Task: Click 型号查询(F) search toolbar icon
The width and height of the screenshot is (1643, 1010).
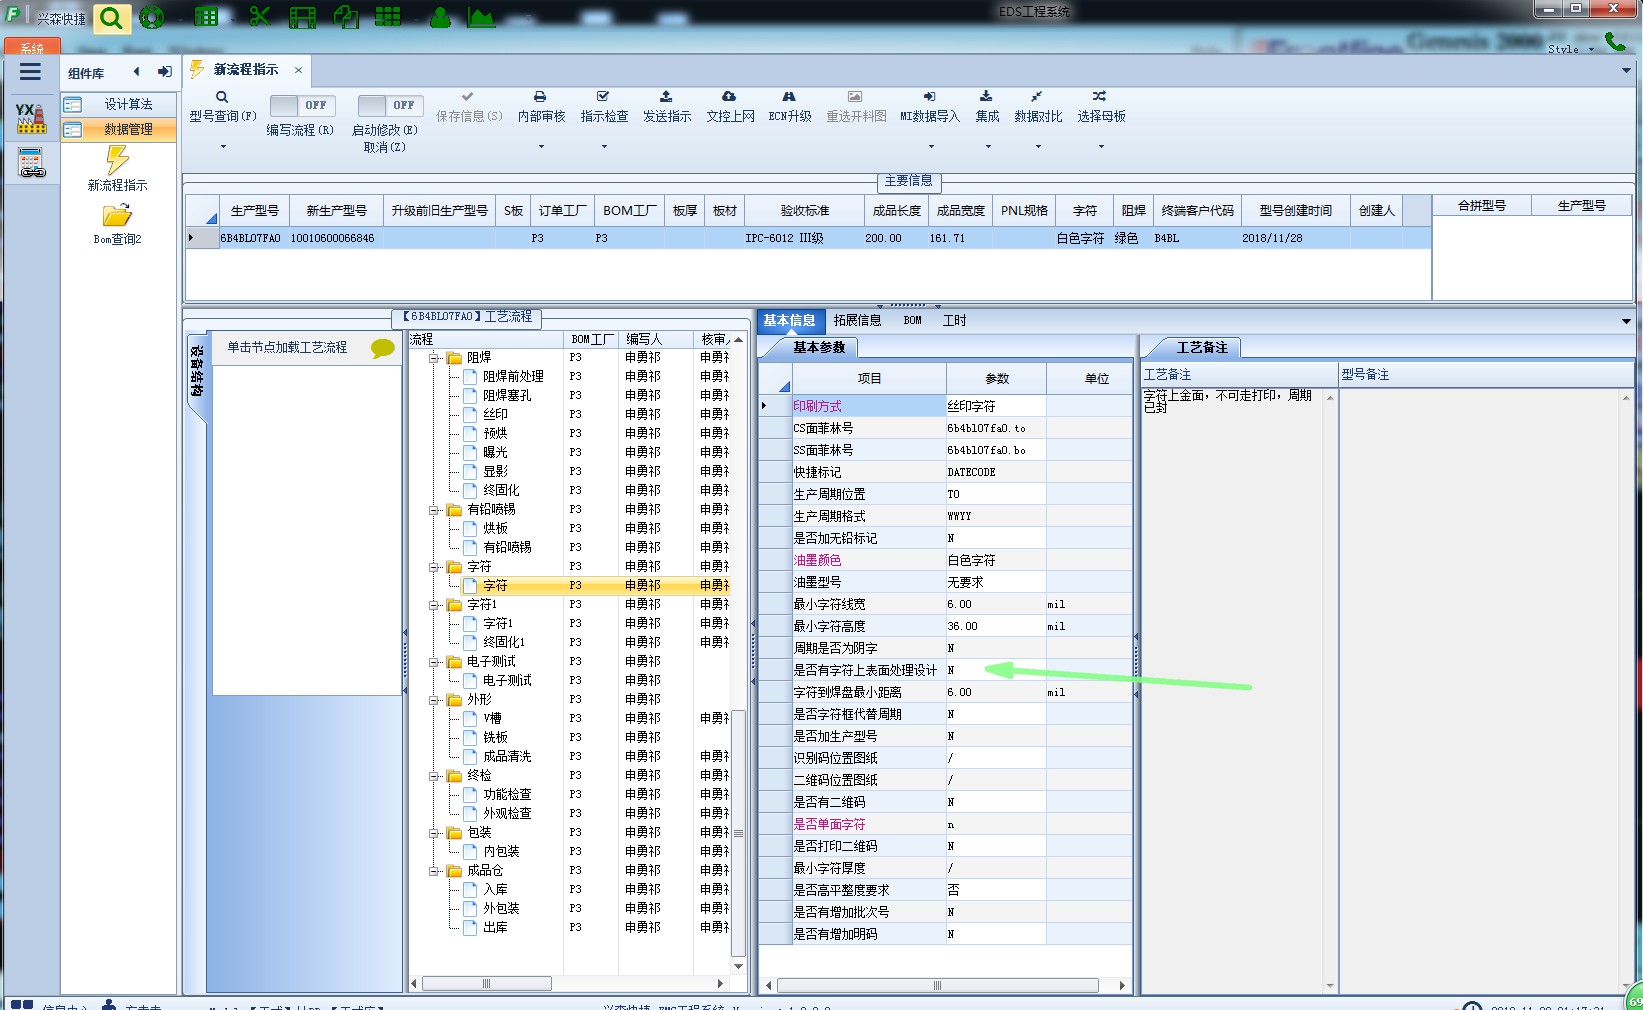Action: [x=222, y=97]
